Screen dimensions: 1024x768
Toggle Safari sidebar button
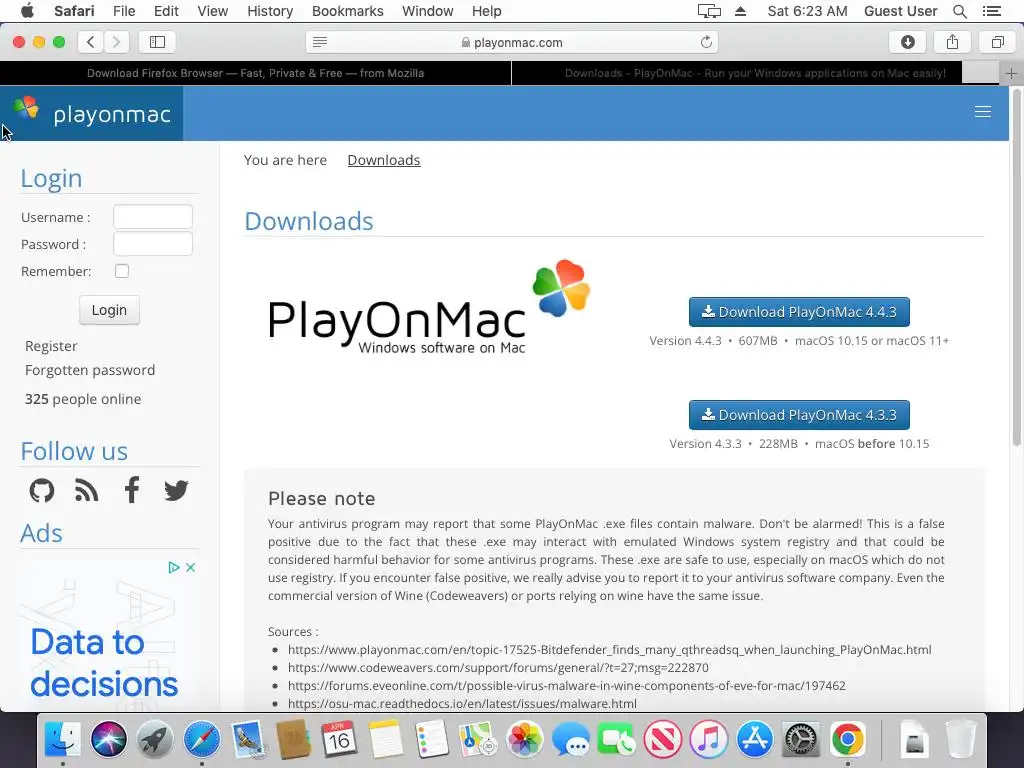[157, 42]
